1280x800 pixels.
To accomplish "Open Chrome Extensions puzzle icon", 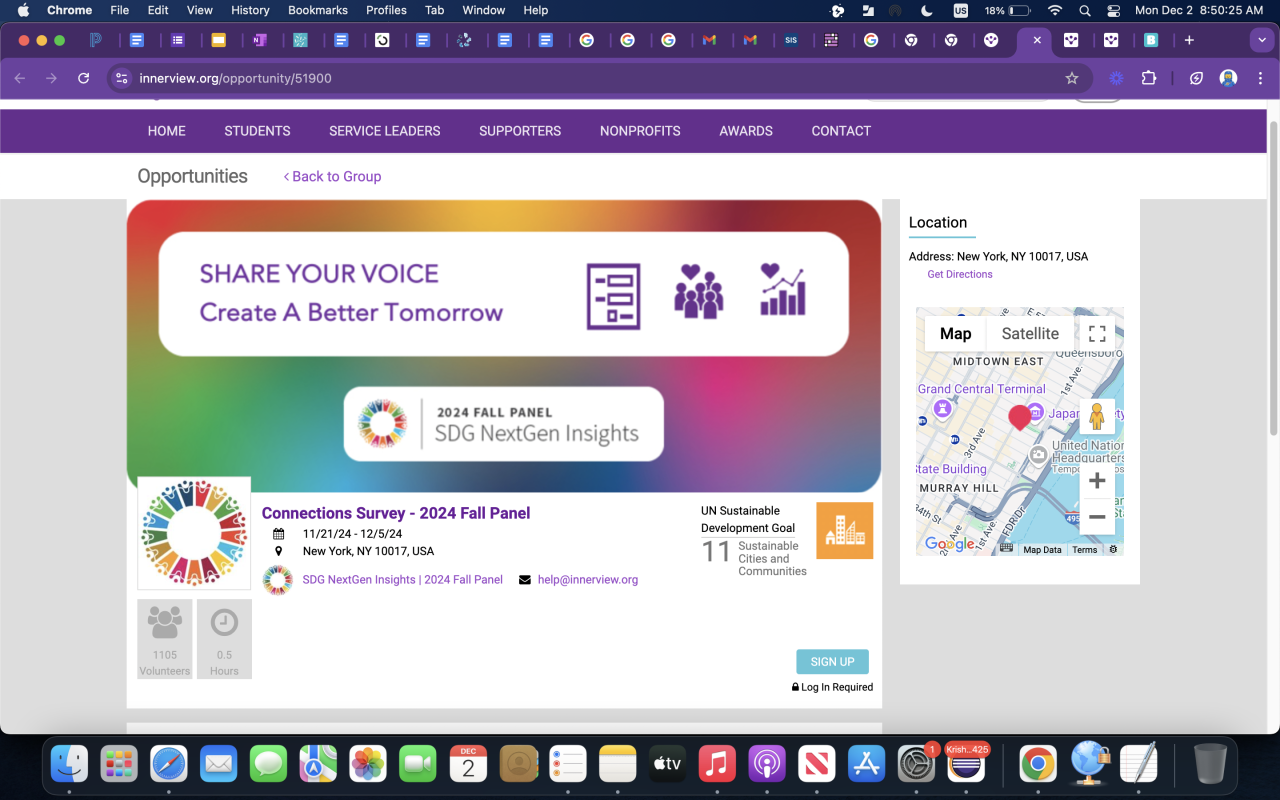I will point(1148,78).
